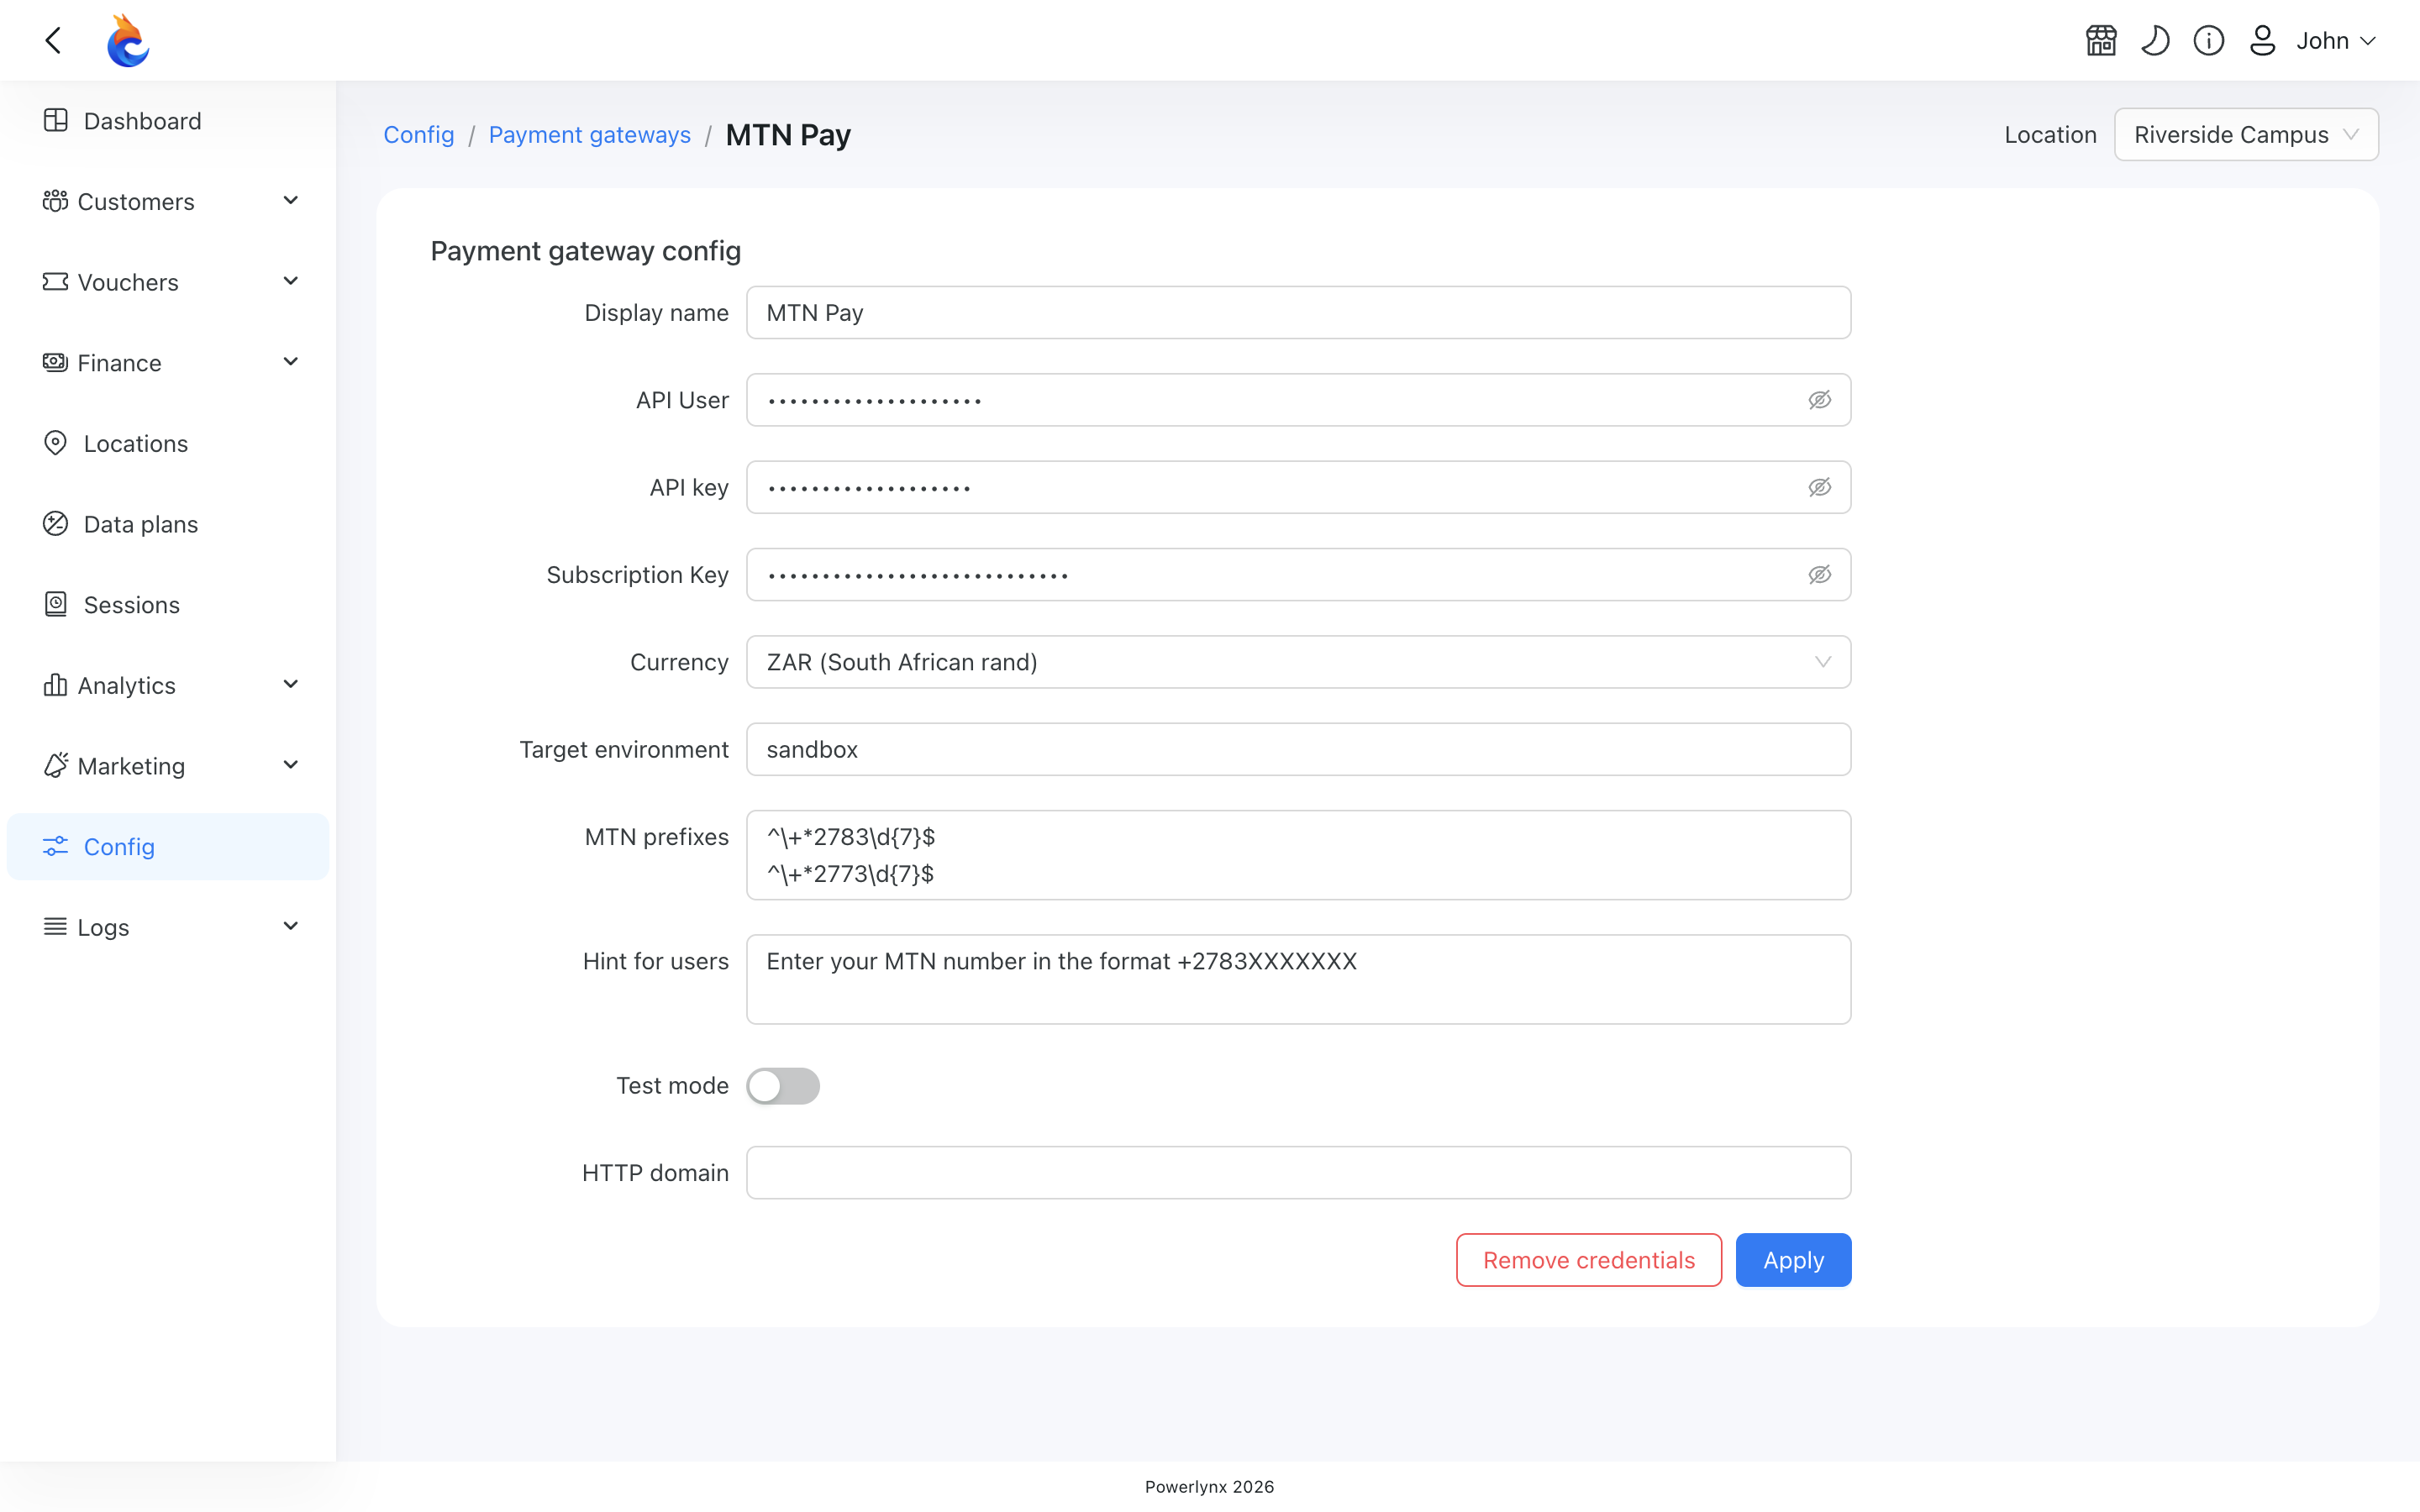This screenshot has width=2420, height=1512.
Task: Open the info circle icon
Action: (x=2209, y=40)
